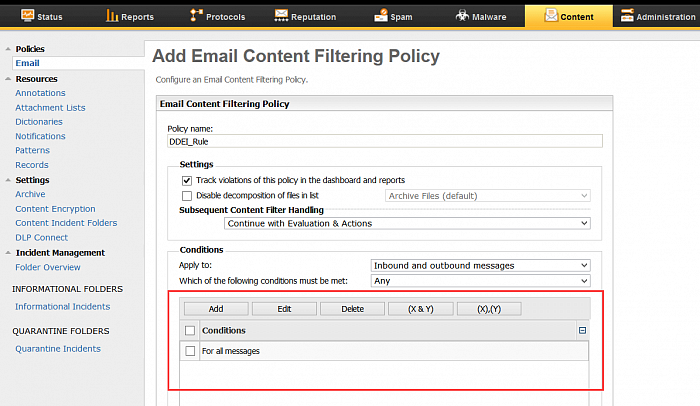
Task: Open the Folder Overview link
Action: [48, 267]
